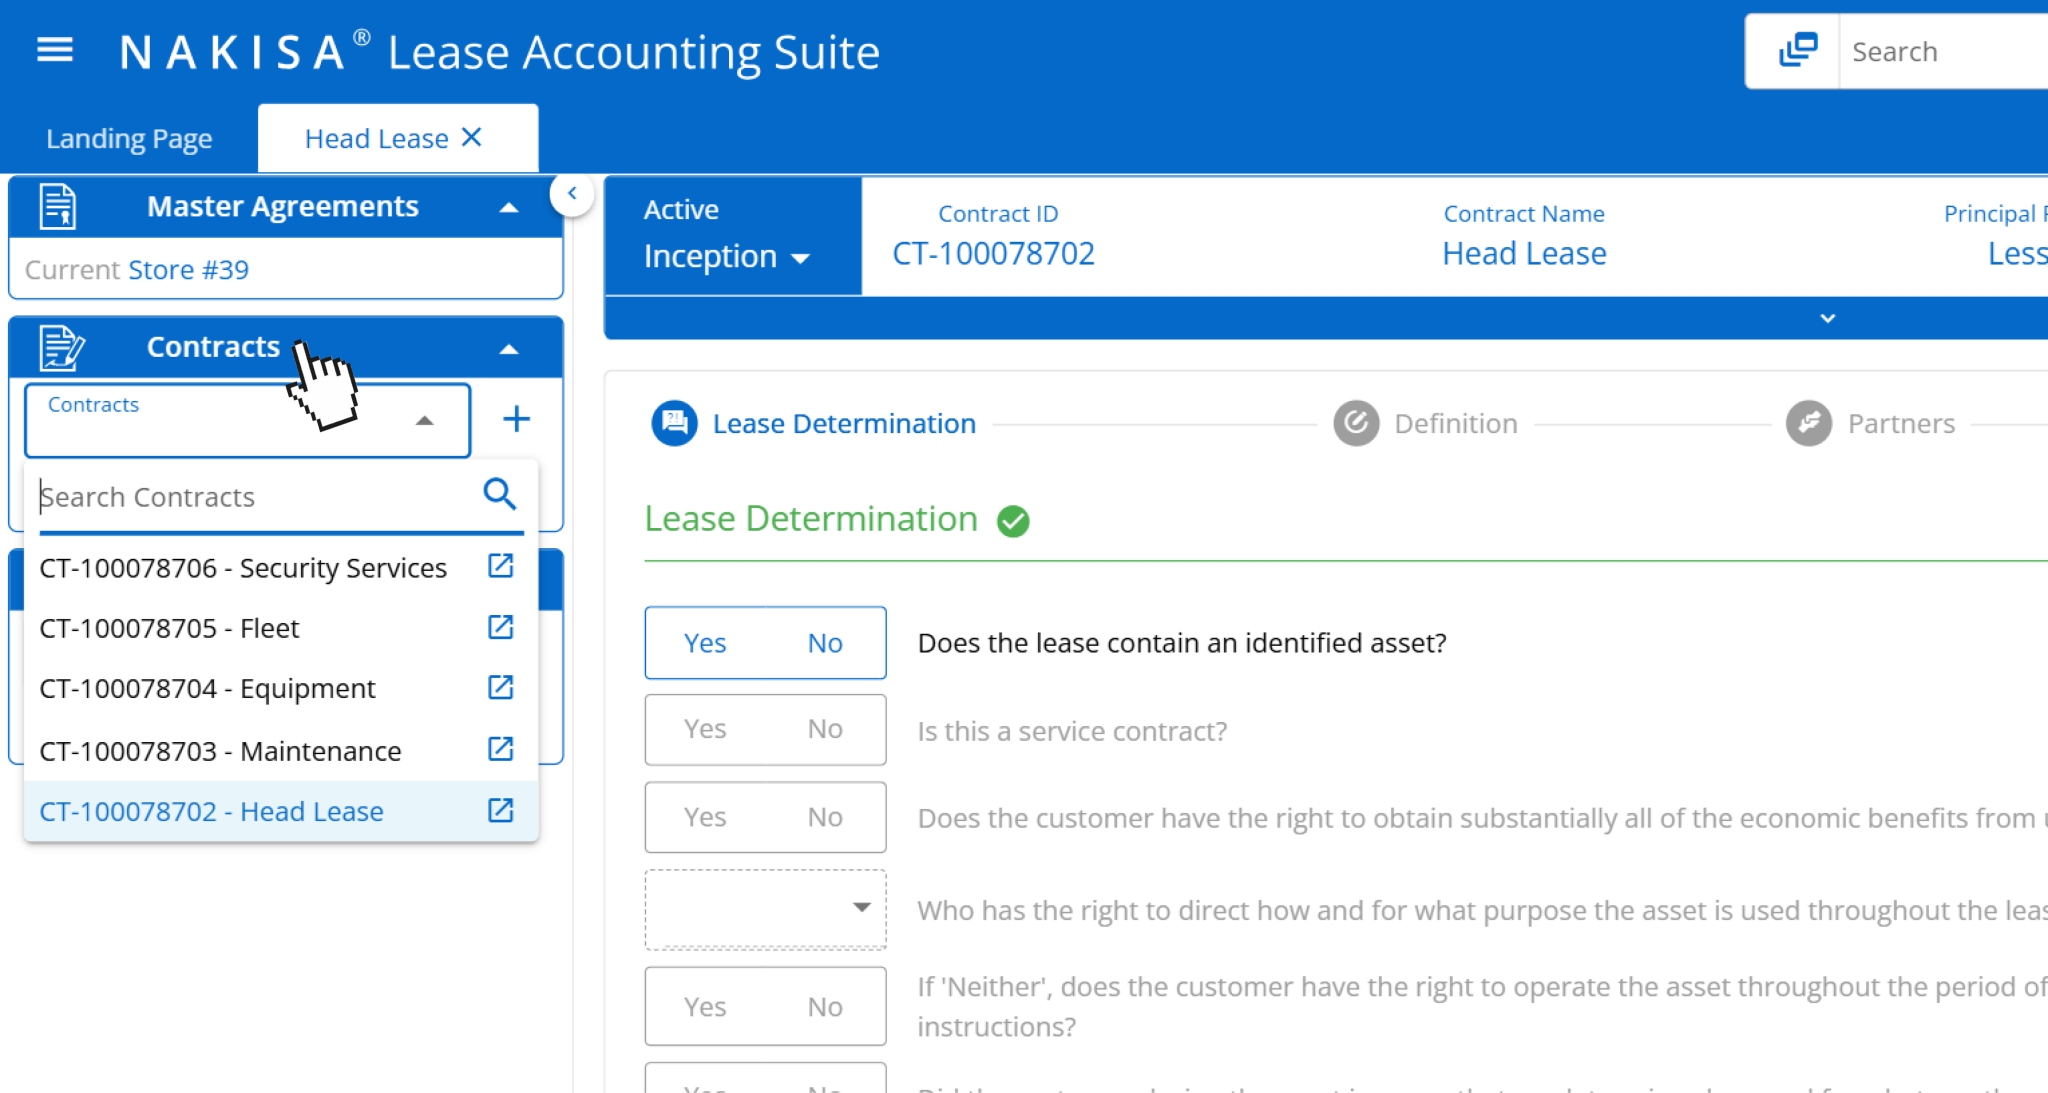The image size is (2048, 1093).
Task: Open Security Services contract in new tab icon
Action: 500,566
